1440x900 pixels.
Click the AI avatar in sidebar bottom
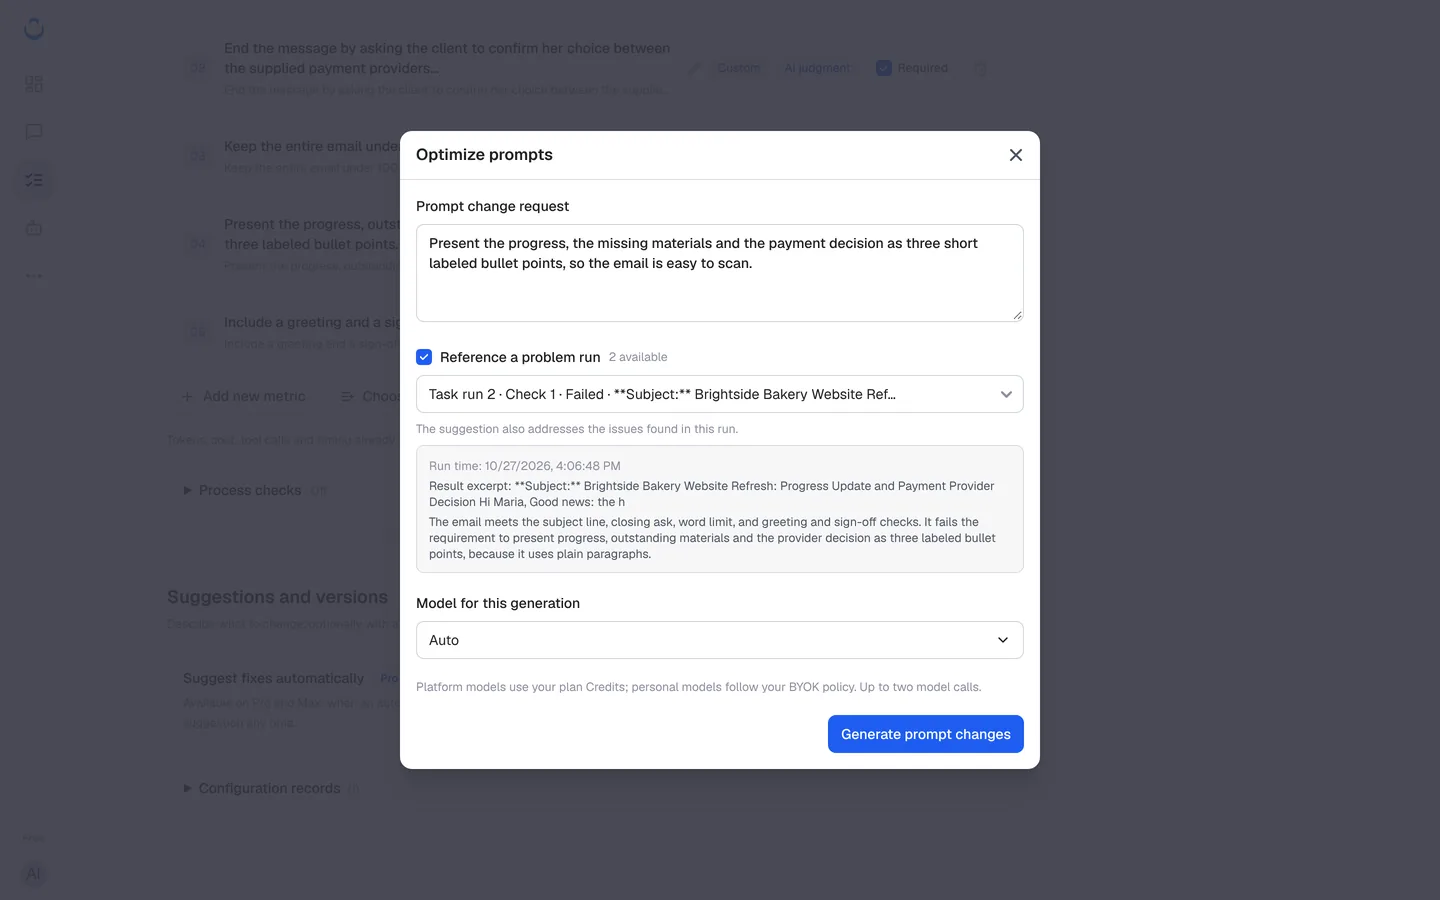click(x=34, y=874)
